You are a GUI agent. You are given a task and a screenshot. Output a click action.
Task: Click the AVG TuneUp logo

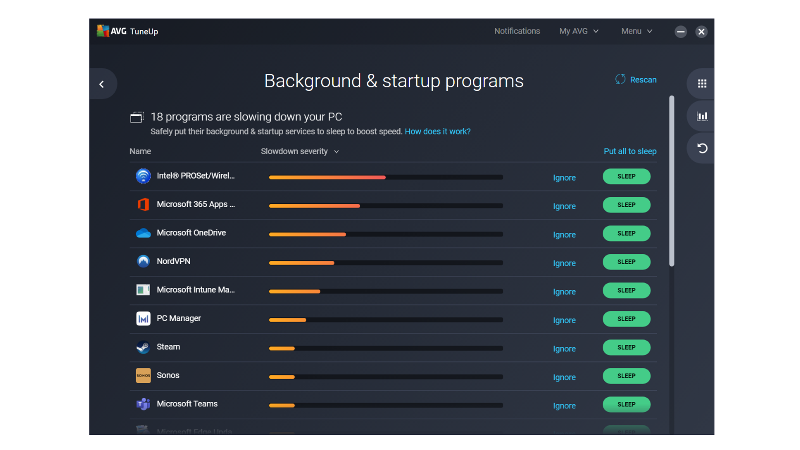pyautogui.click(x=127, y=31)
